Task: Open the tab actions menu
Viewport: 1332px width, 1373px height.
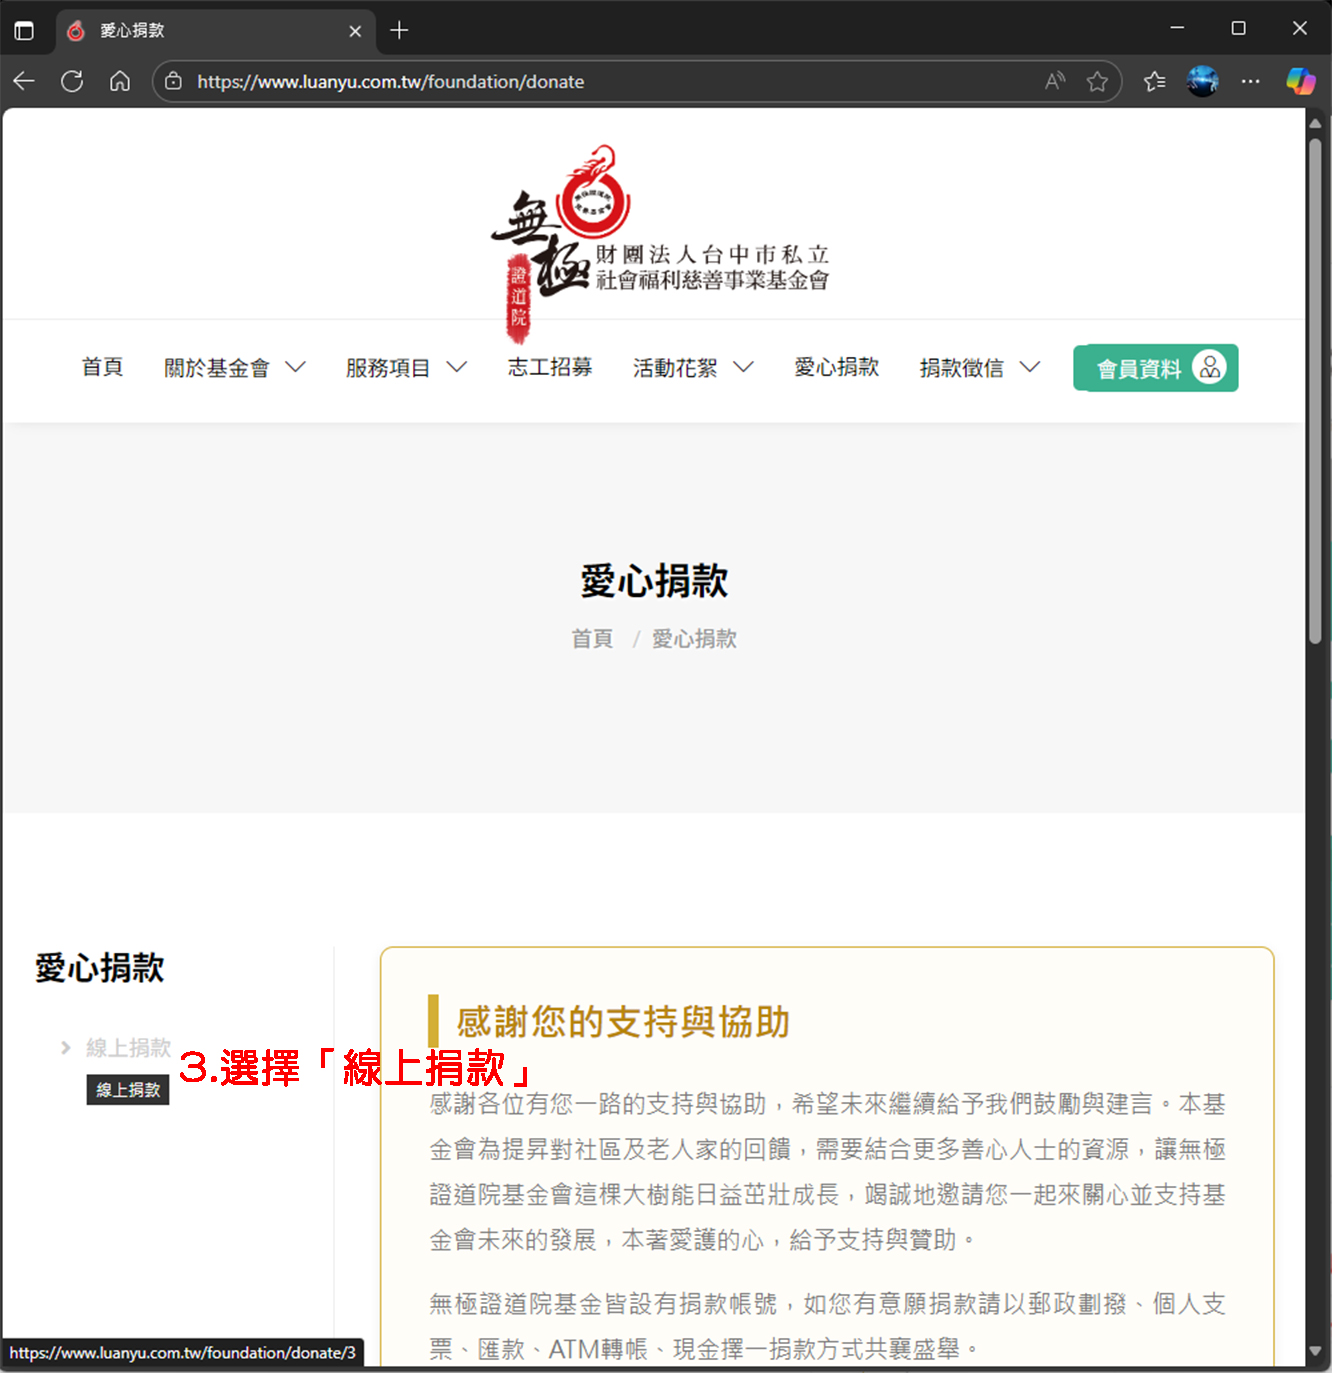Action: click(x=24, y=31)
